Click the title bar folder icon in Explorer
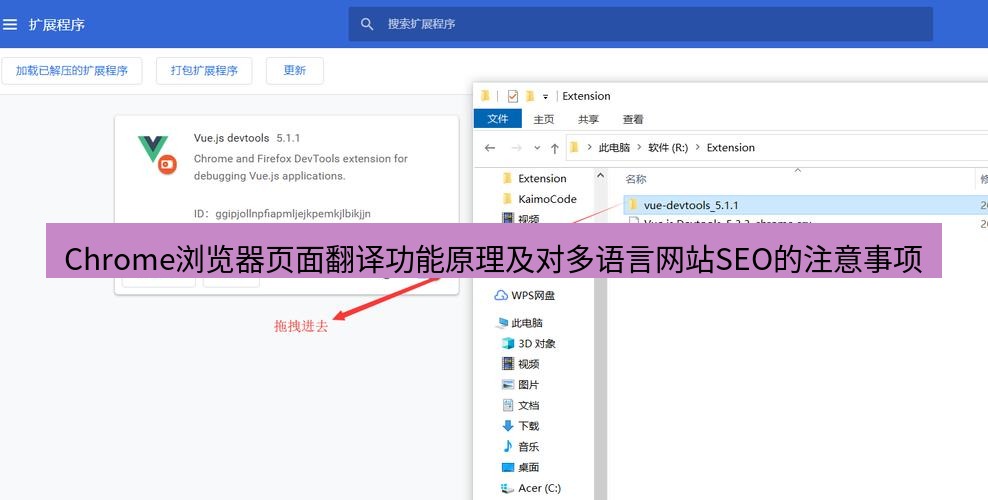Screen dimensions: 988x500 point(485,96)
